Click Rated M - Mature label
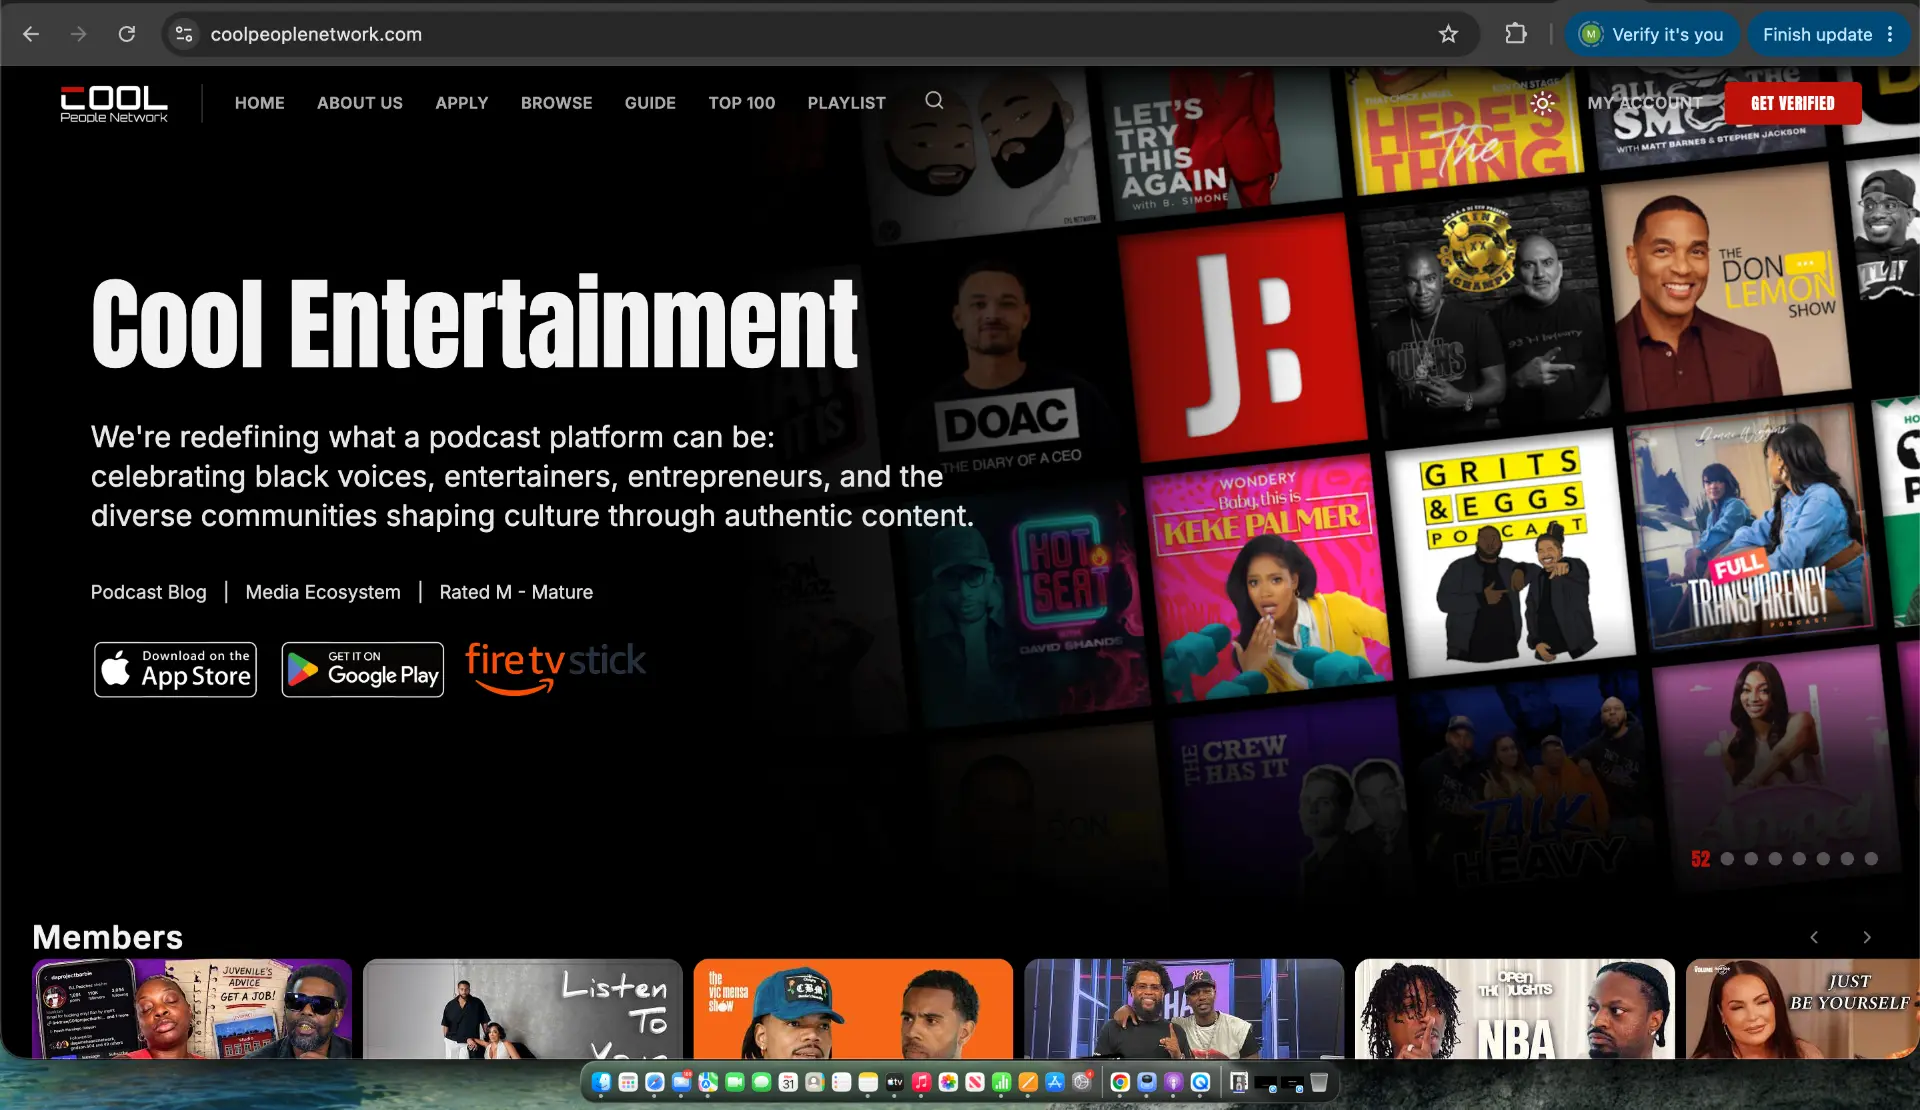This screenshot has height=1110, width=1920. pos(516,592)
